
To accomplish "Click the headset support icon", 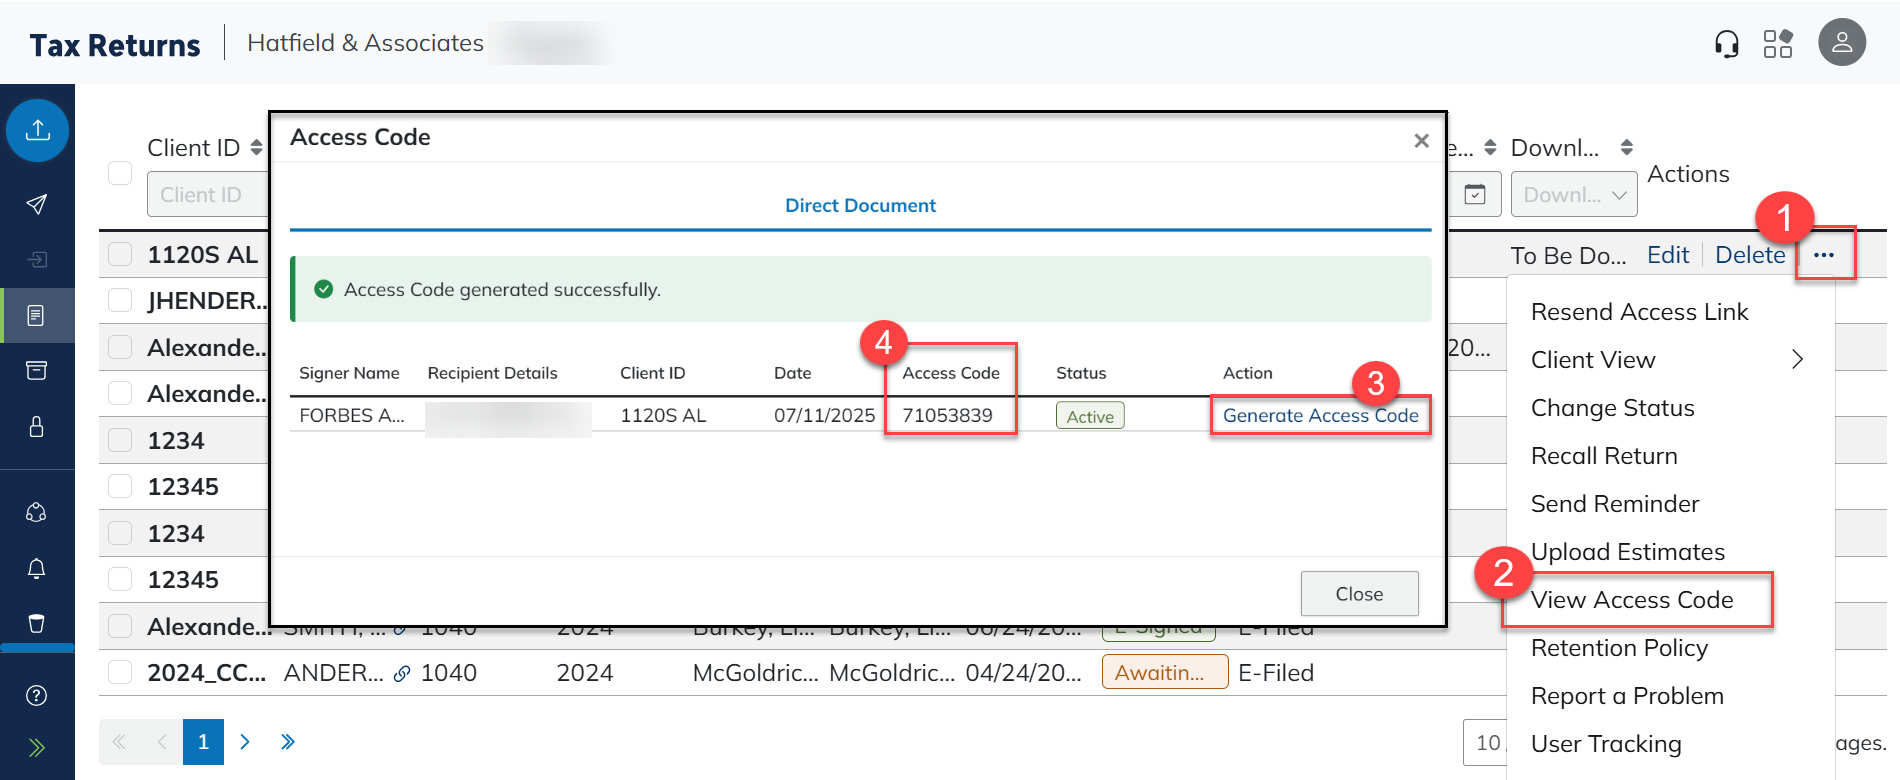I will (x=1726, y=44).
